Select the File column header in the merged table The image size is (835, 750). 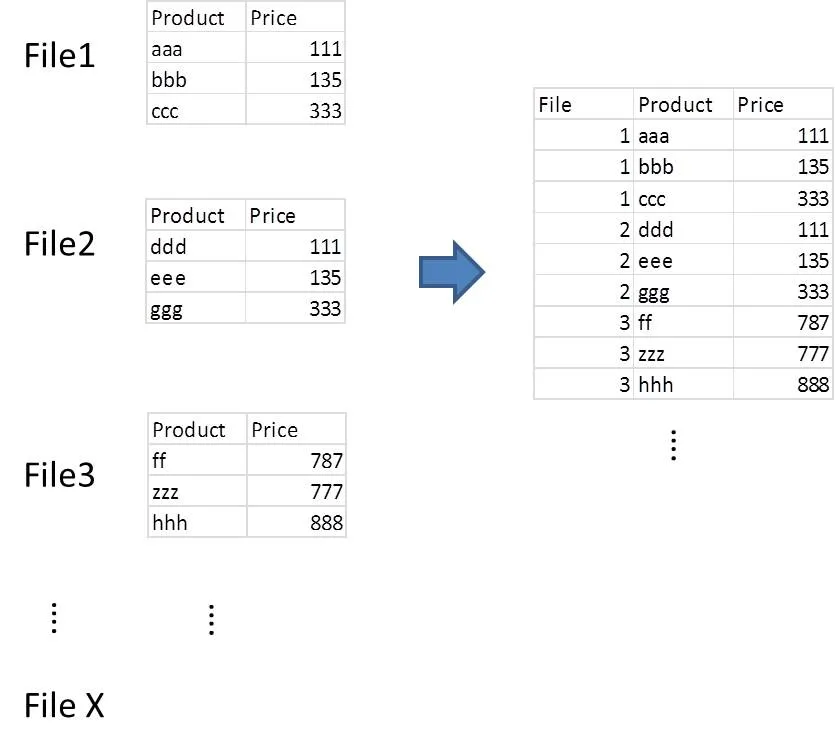click(584, 104)
